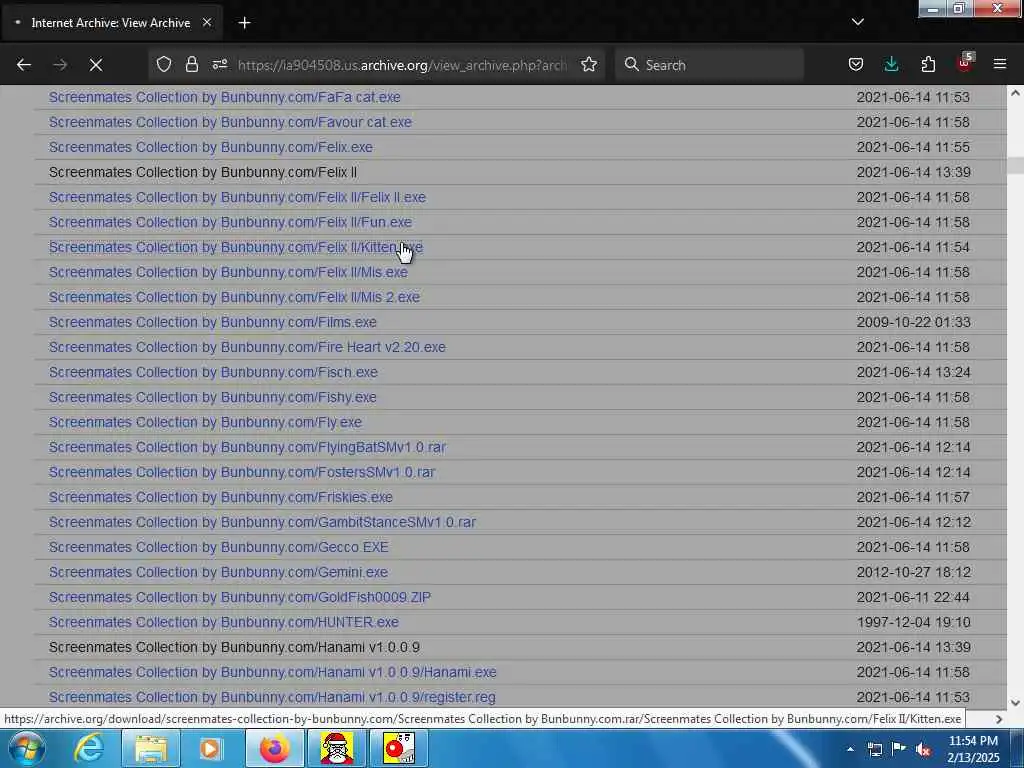Open Felix II/Mis.exe link
The width and height of the screenshot is (1024, 768).
pos(228,272)
